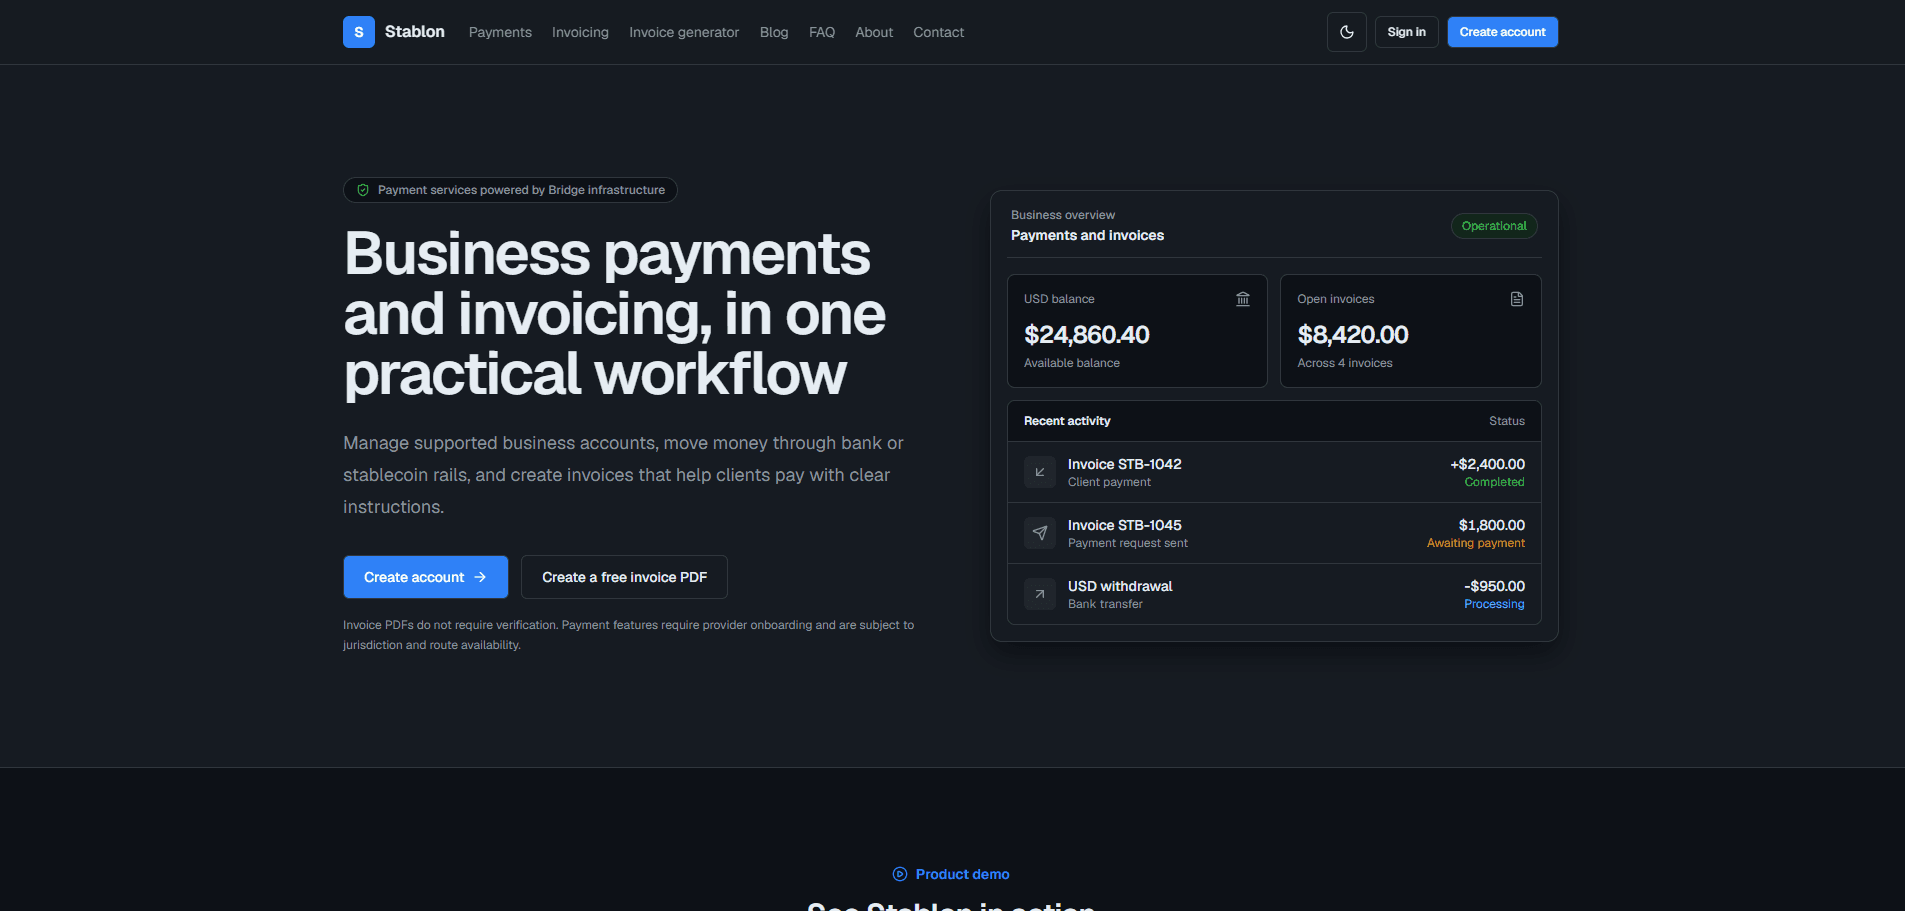This screenshot has height=911, width=1905.
Task: Click the shield icon in the Bridge infrastructure badge
Action: click(363, 190)
